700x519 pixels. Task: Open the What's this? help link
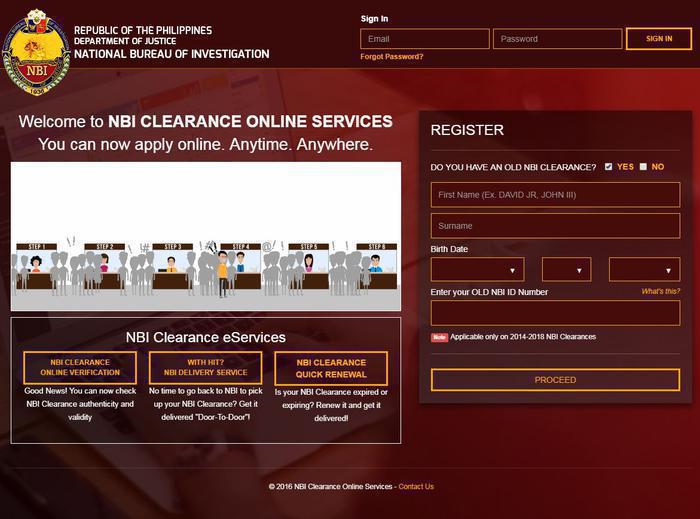pos(661,291)
